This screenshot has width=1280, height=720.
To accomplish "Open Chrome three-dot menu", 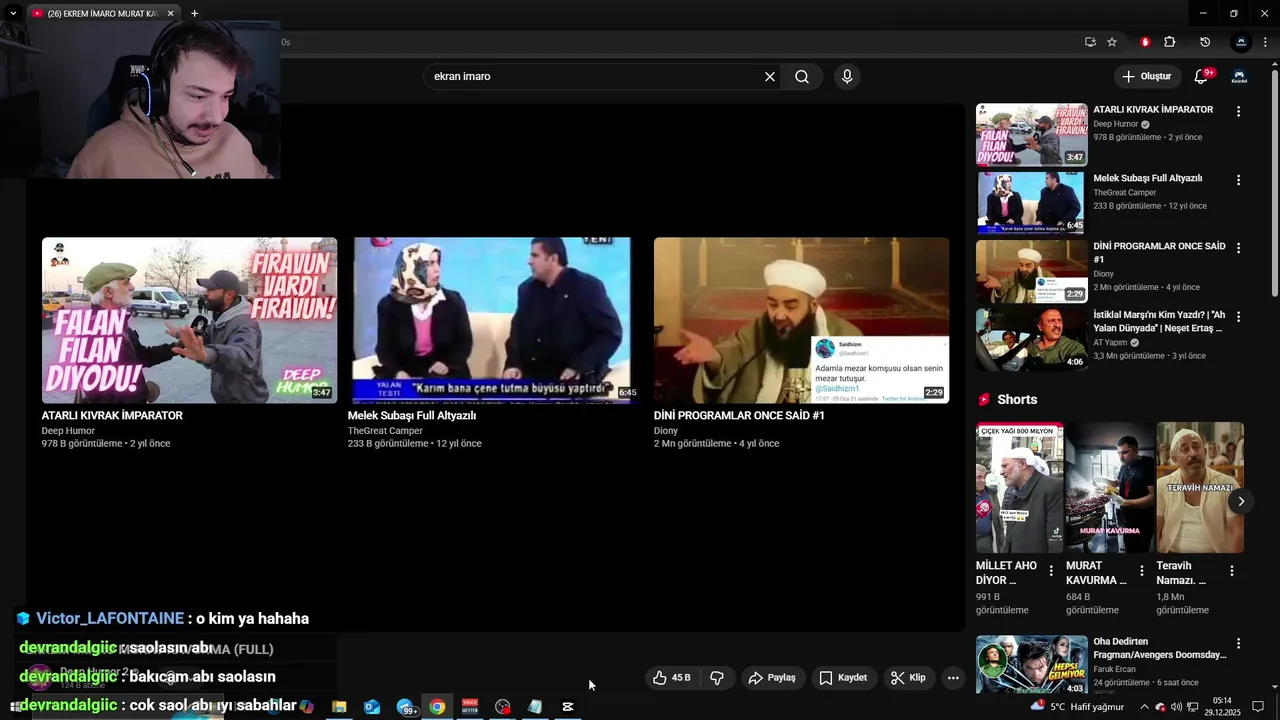I will tap(1266, 42).
